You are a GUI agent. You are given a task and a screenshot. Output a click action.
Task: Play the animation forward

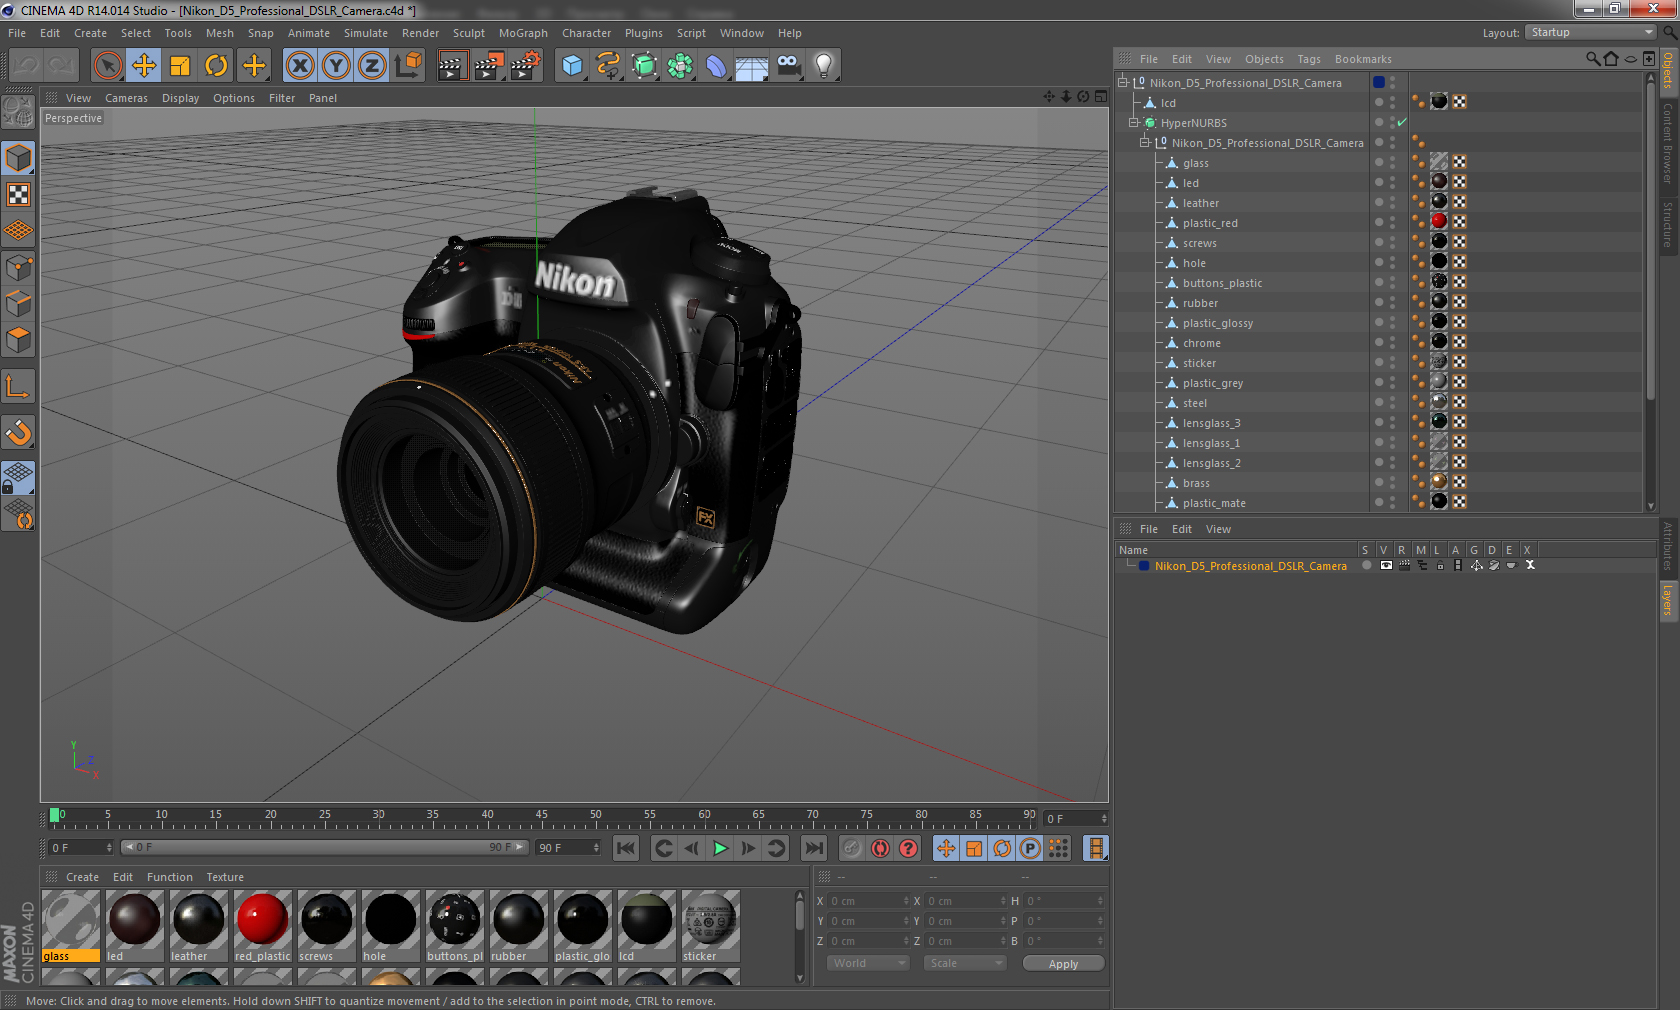(720, 848)
